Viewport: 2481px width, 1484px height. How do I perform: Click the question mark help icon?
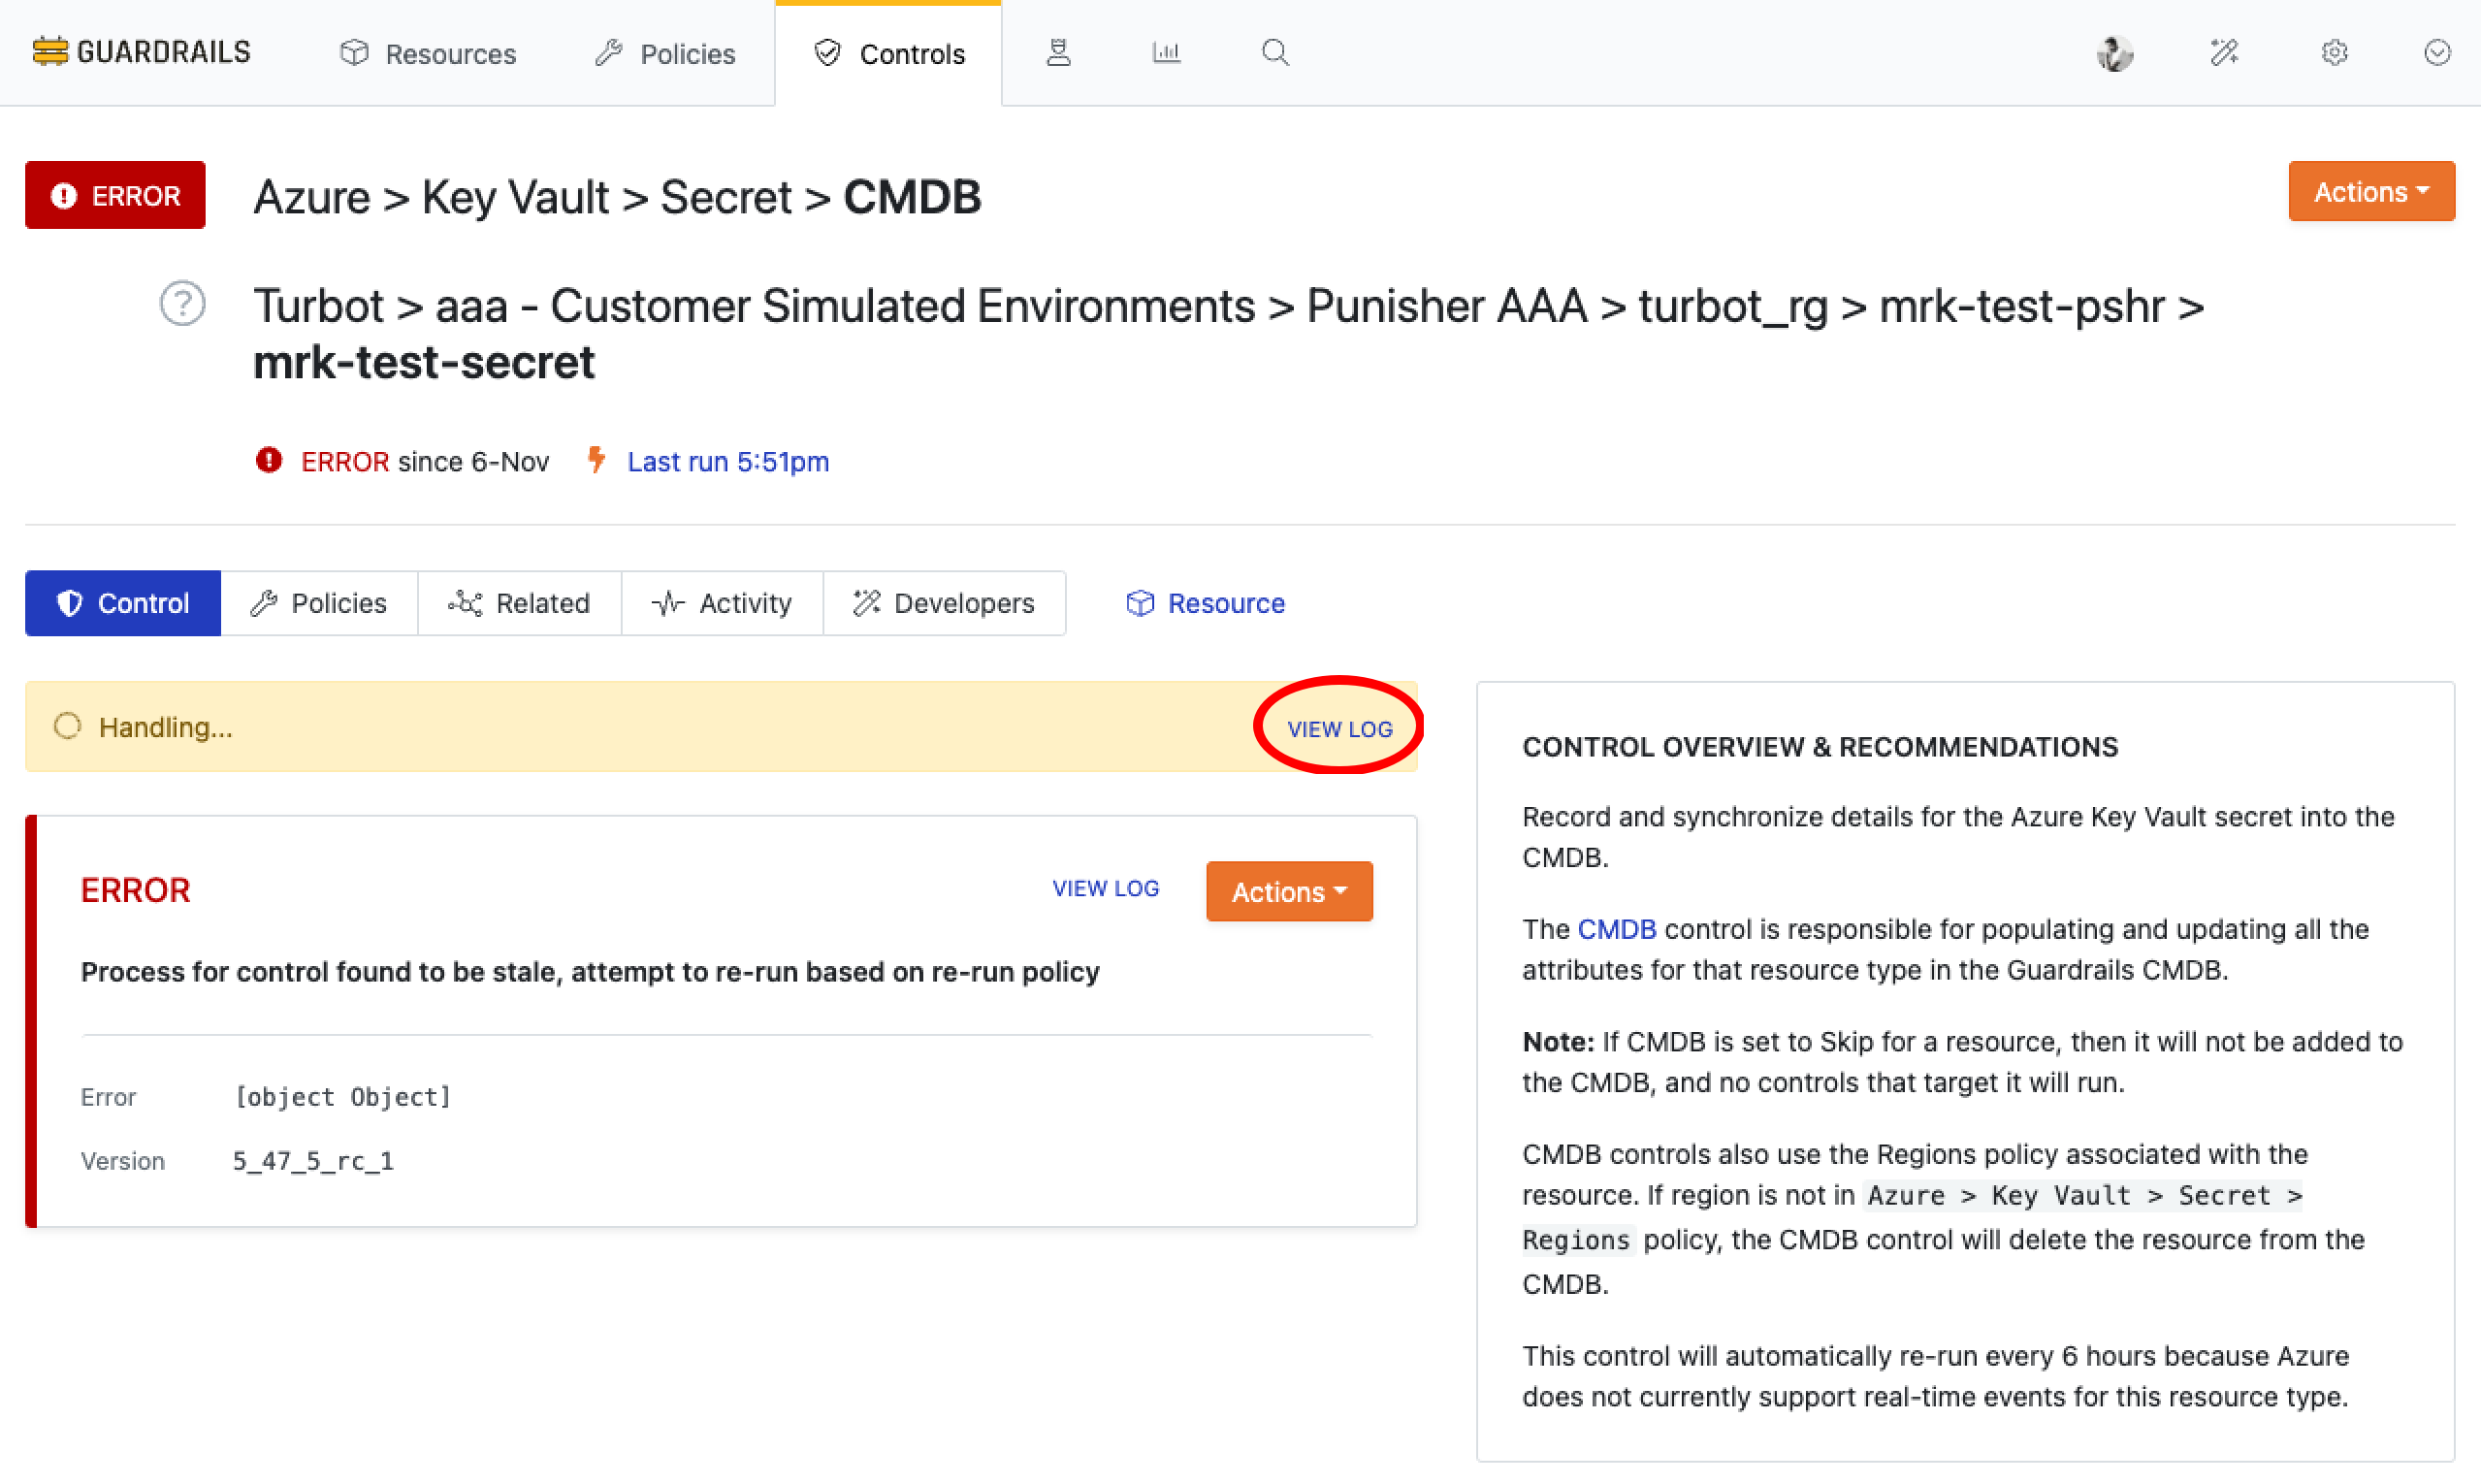[x=182, y=304]
